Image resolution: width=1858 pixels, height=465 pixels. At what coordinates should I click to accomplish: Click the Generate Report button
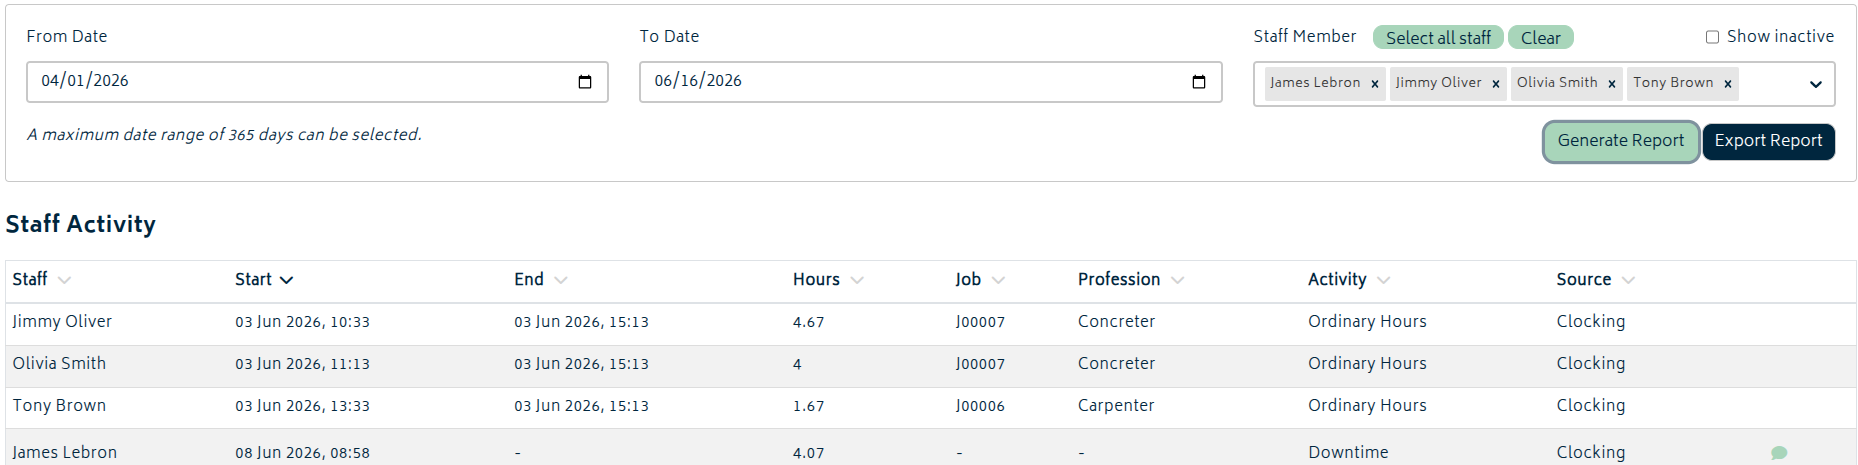(x=1621, y=141)
